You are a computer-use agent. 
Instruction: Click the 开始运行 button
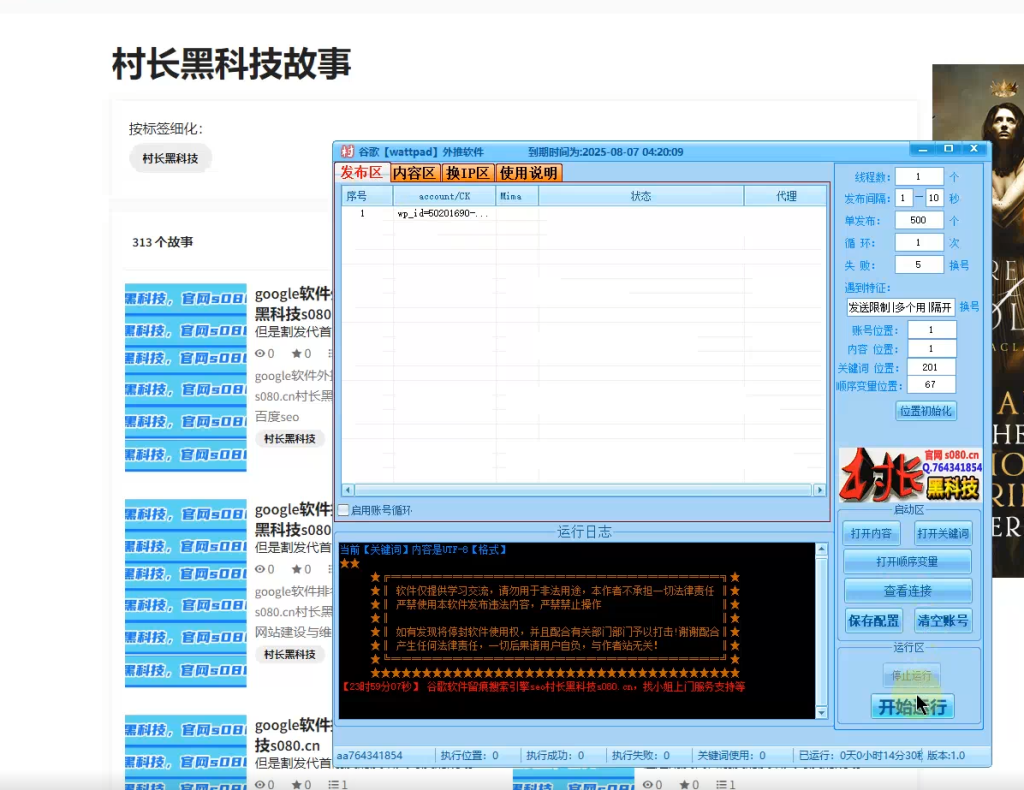911,706
